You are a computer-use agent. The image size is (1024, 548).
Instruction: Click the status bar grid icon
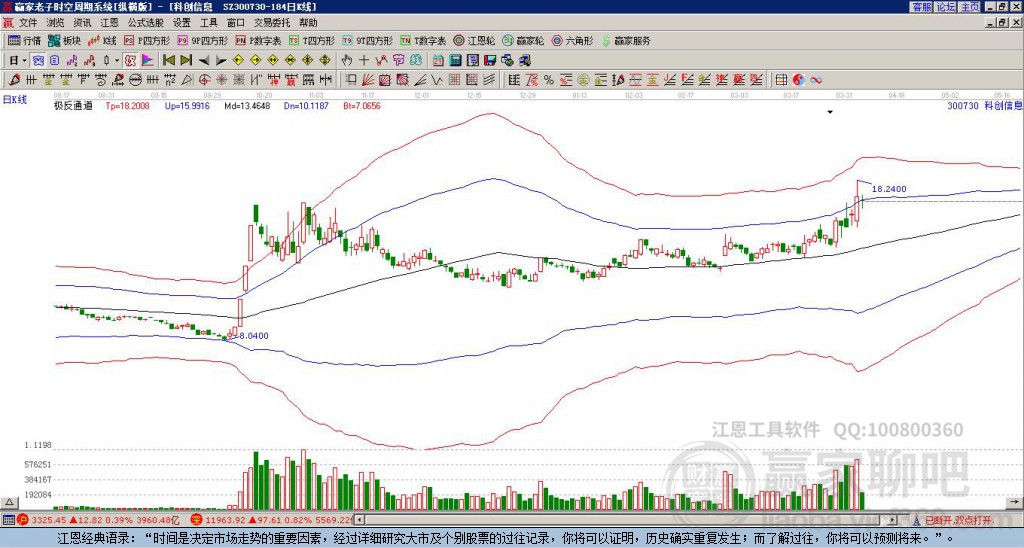(8, 520)
